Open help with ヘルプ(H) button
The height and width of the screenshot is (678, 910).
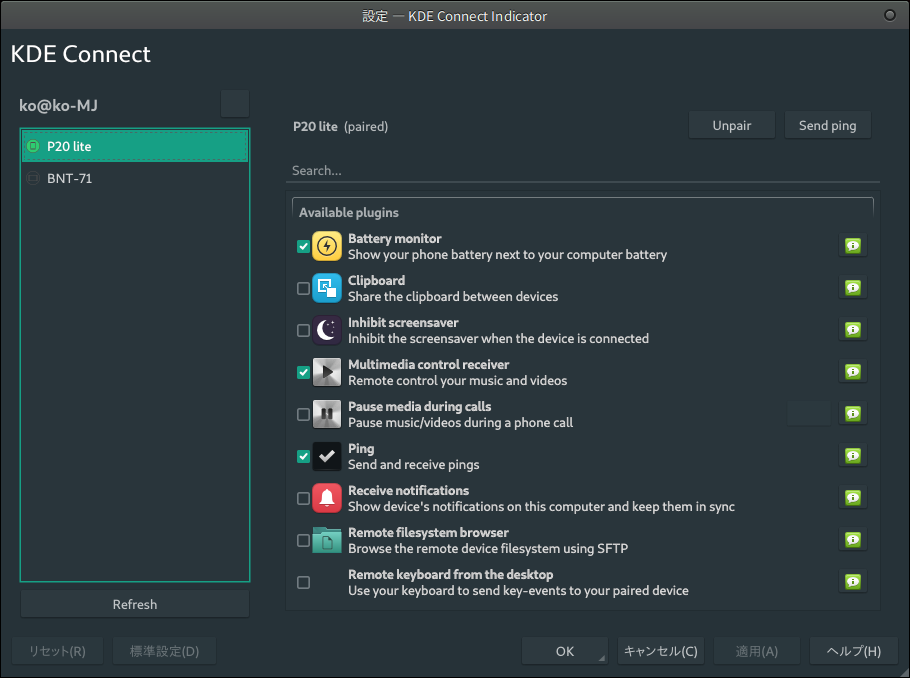coord(853,651)
